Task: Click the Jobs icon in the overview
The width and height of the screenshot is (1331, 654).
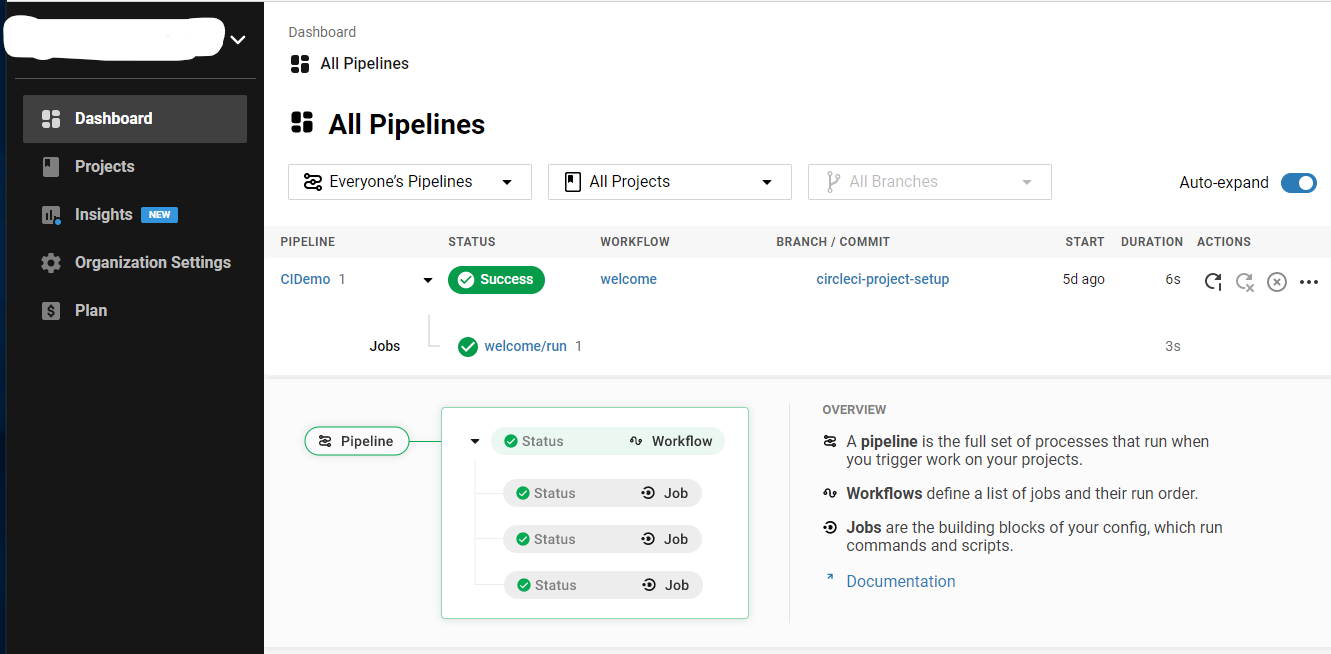Action: [829, 527]
